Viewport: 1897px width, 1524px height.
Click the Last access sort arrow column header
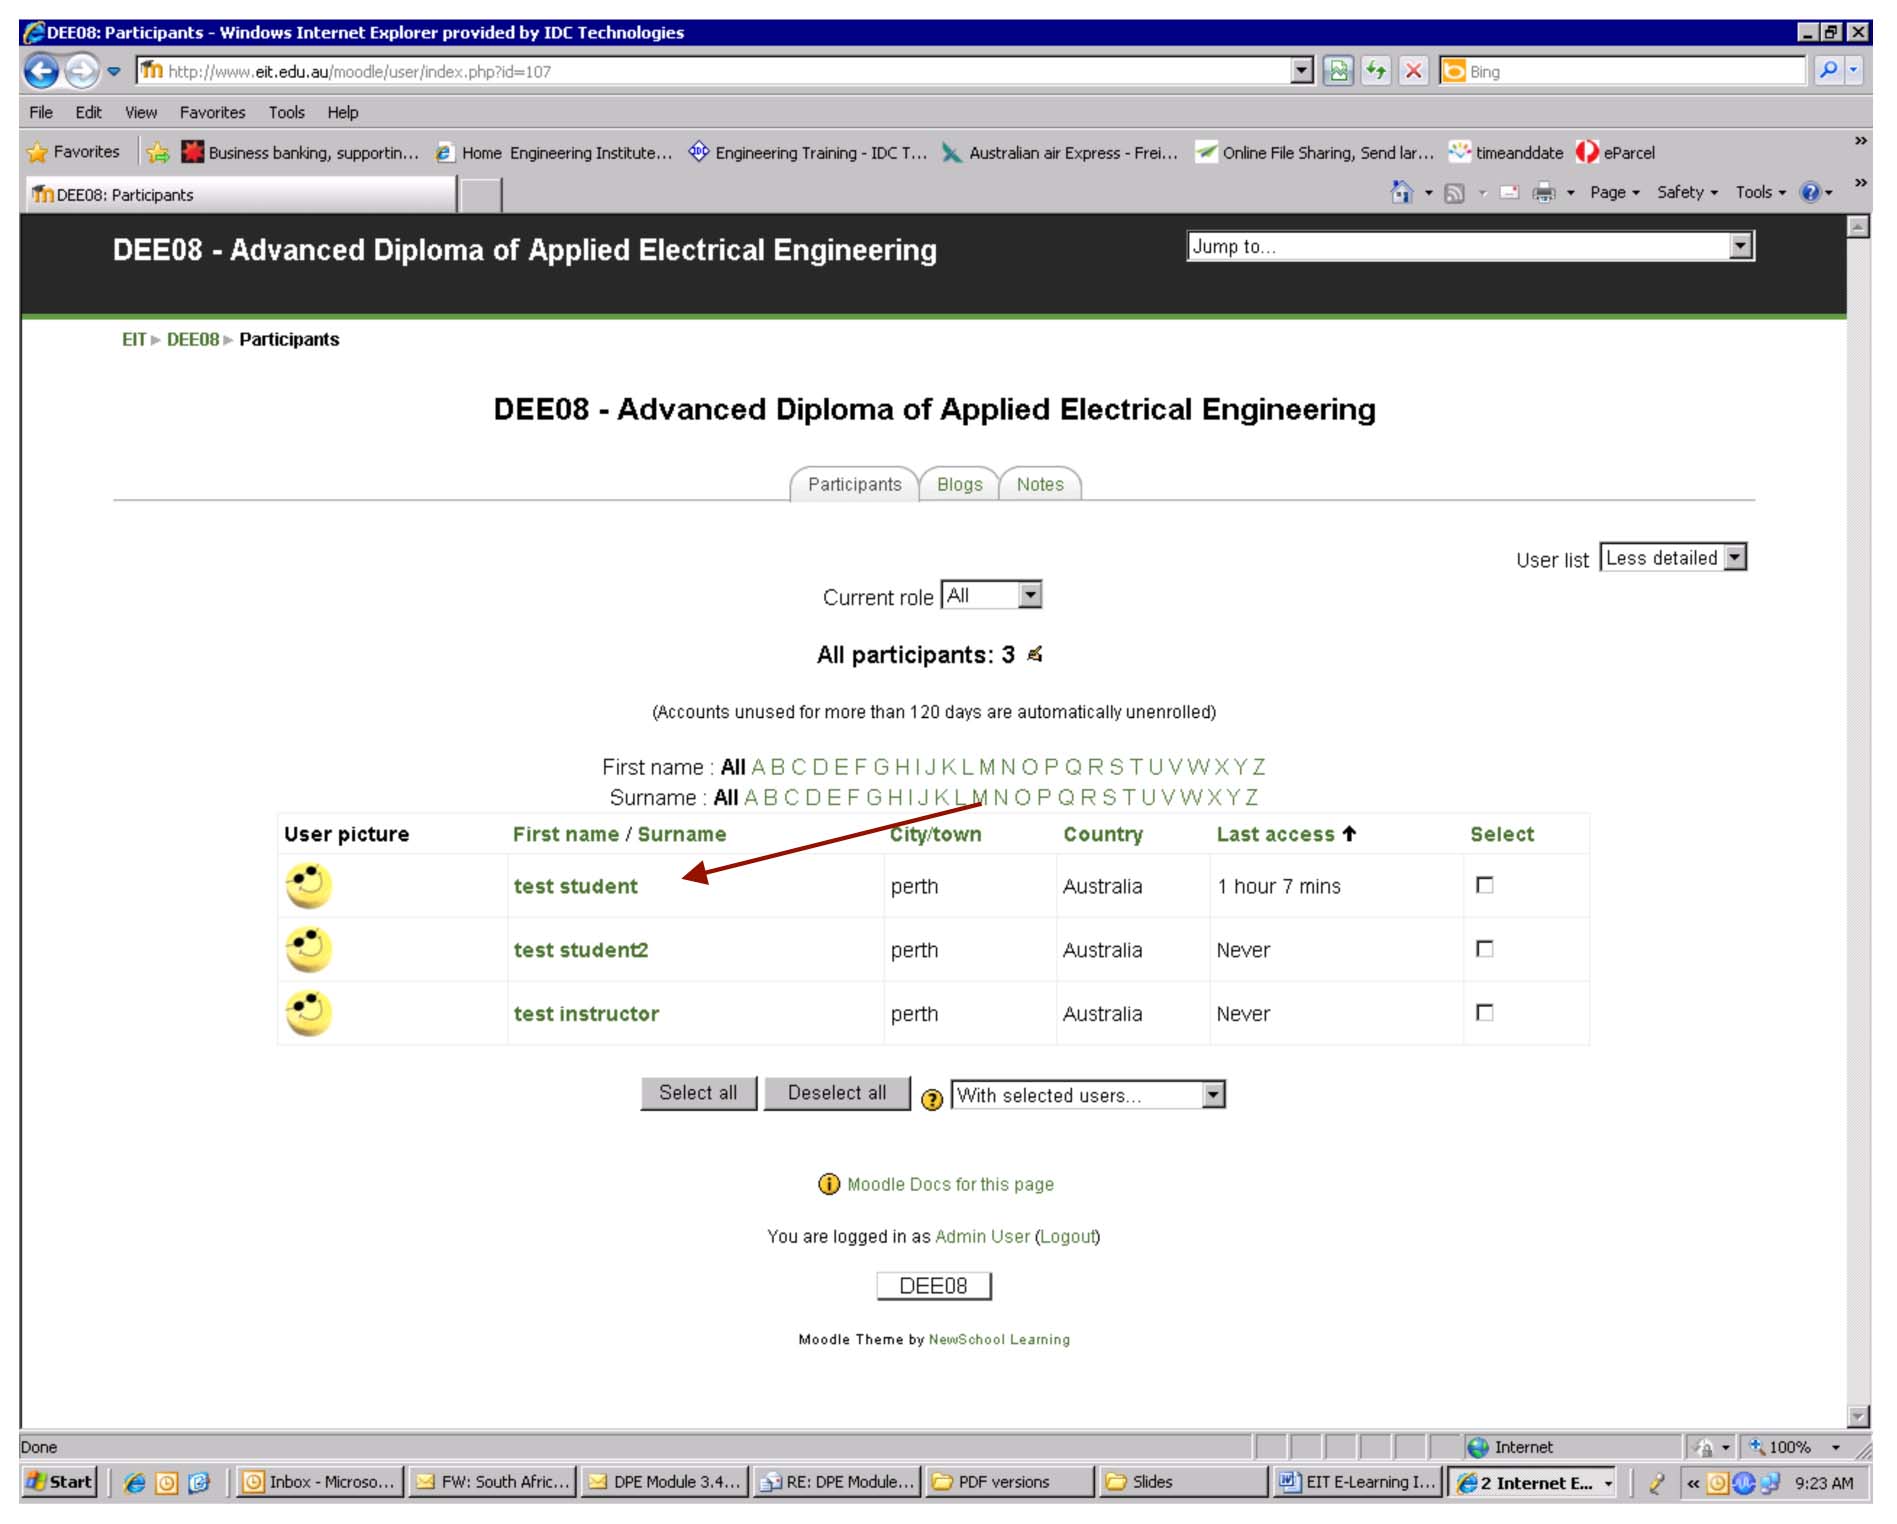coord(1286,834)
